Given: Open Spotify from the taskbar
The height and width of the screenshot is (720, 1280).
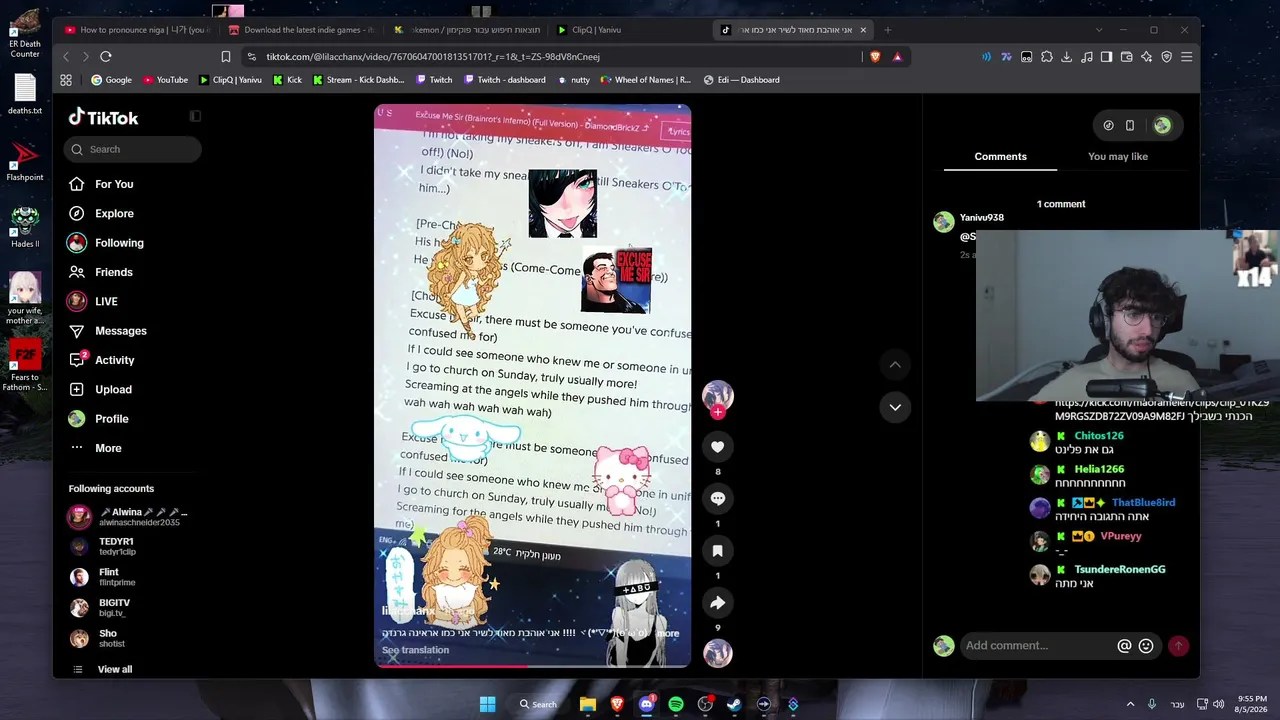Looking at the screenshot, I should (x=676, y=704).
